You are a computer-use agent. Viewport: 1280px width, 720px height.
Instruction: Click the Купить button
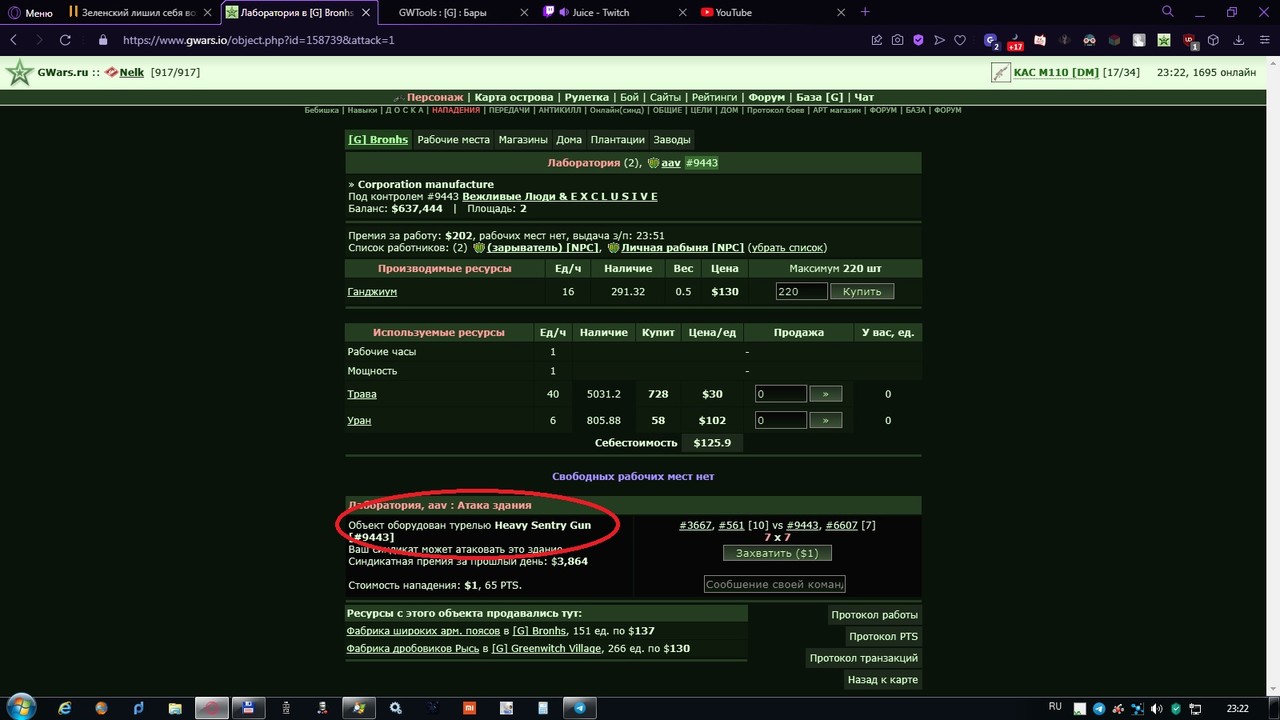(862, 292)
